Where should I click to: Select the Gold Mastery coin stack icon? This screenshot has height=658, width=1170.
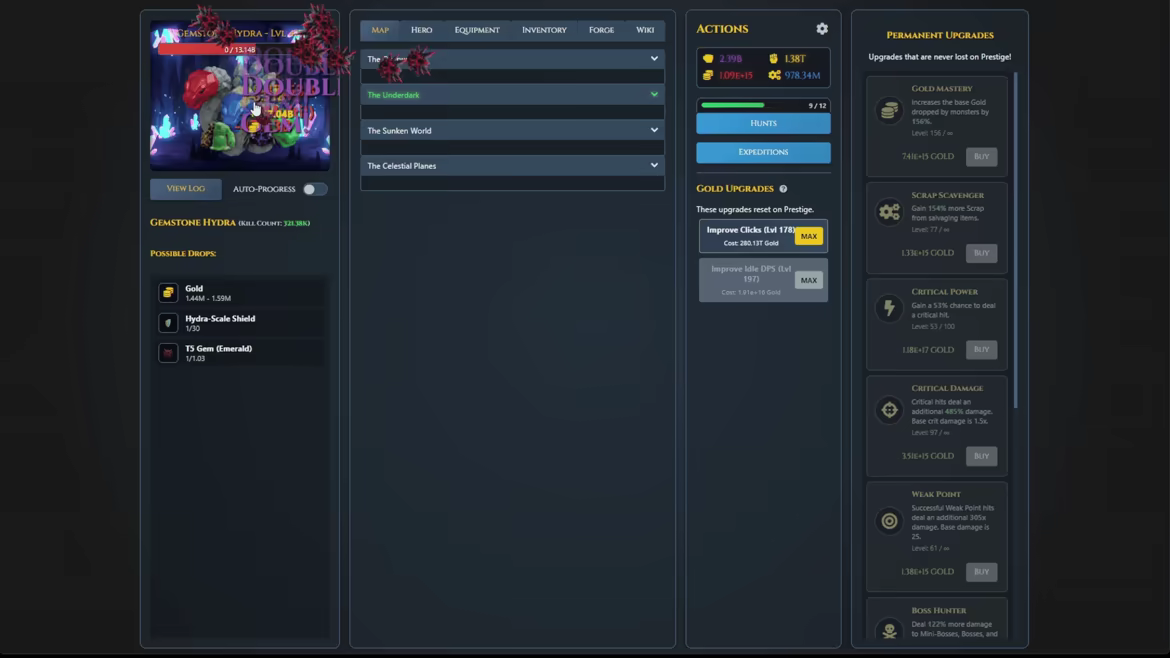click(x=889, y=111)
